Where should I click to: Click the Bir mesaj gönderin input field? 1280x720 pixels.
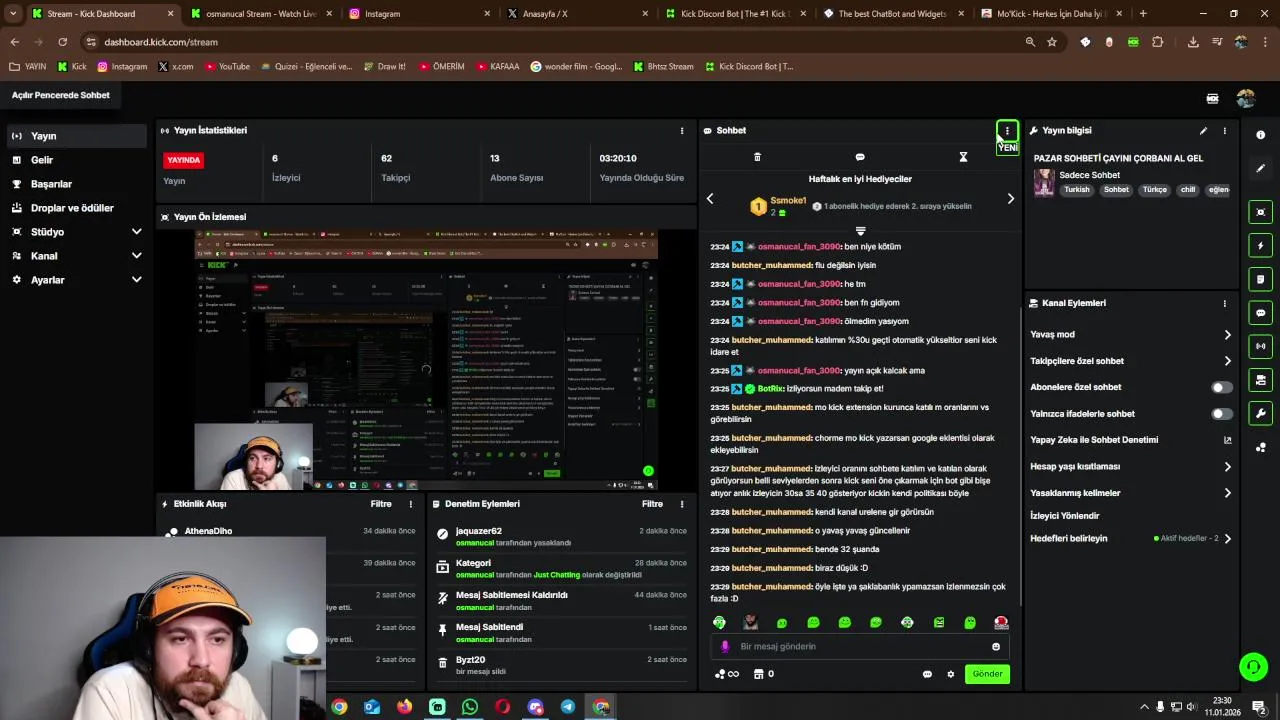click(860, 647)
